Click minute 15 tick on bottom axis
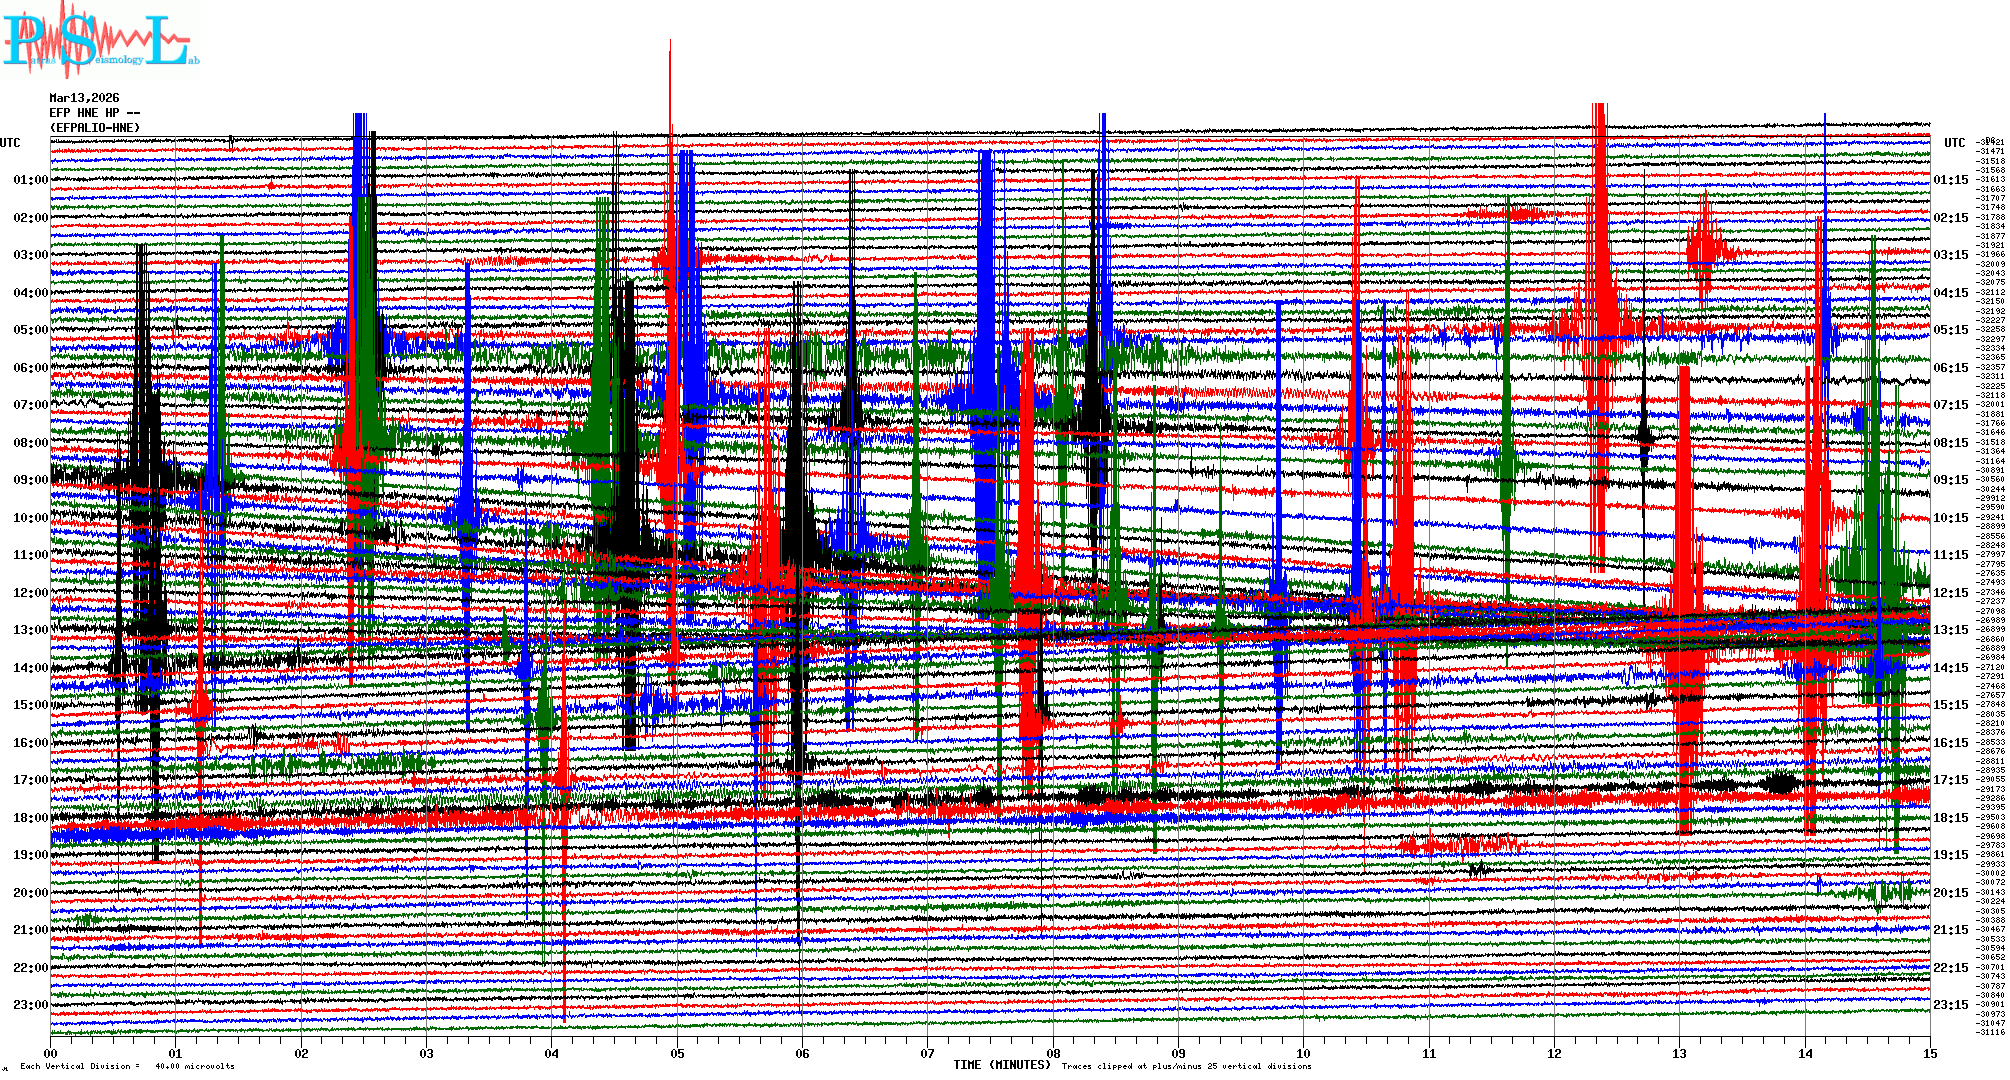 [x=1929, y=1053]
